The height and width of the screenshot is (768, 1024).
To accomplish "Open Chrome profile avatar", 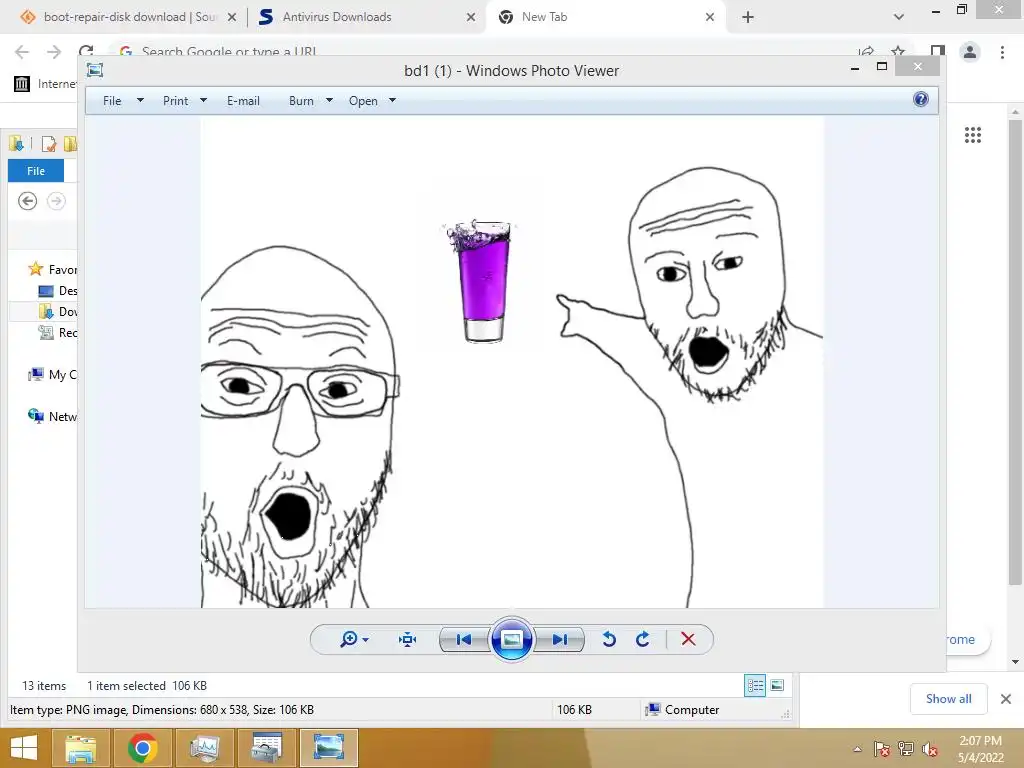I will [970, 52].
